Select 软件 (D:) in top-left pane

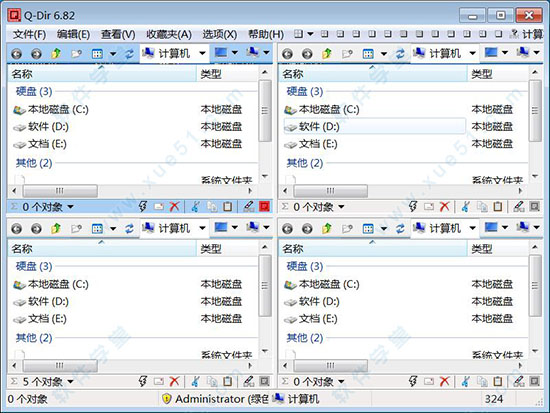[x=41, y=127]
